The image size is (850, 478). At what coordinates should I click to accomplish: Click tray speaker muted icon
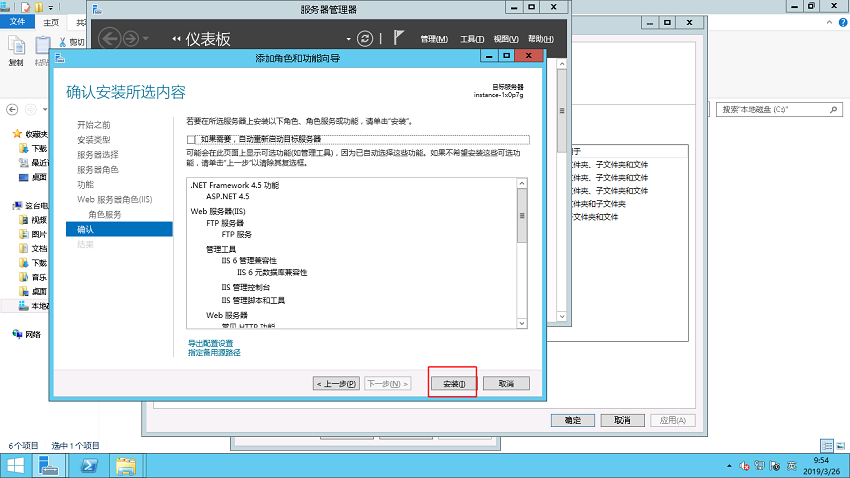click(744, 466)
